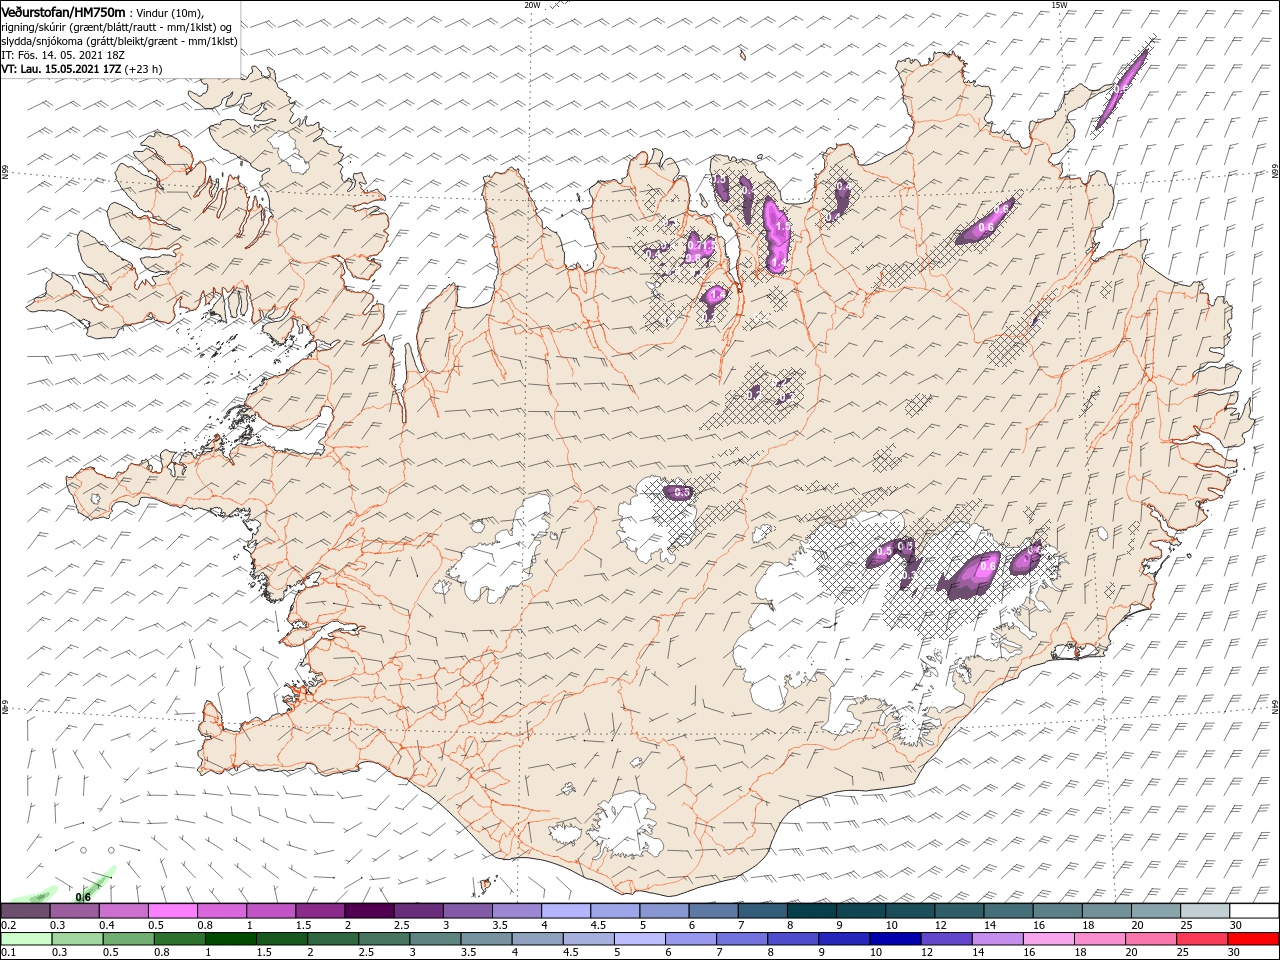Screen dimensions: 1280x960
Task: Select the lower legend green swatch starting at 0.5
Action: point(128,940)
